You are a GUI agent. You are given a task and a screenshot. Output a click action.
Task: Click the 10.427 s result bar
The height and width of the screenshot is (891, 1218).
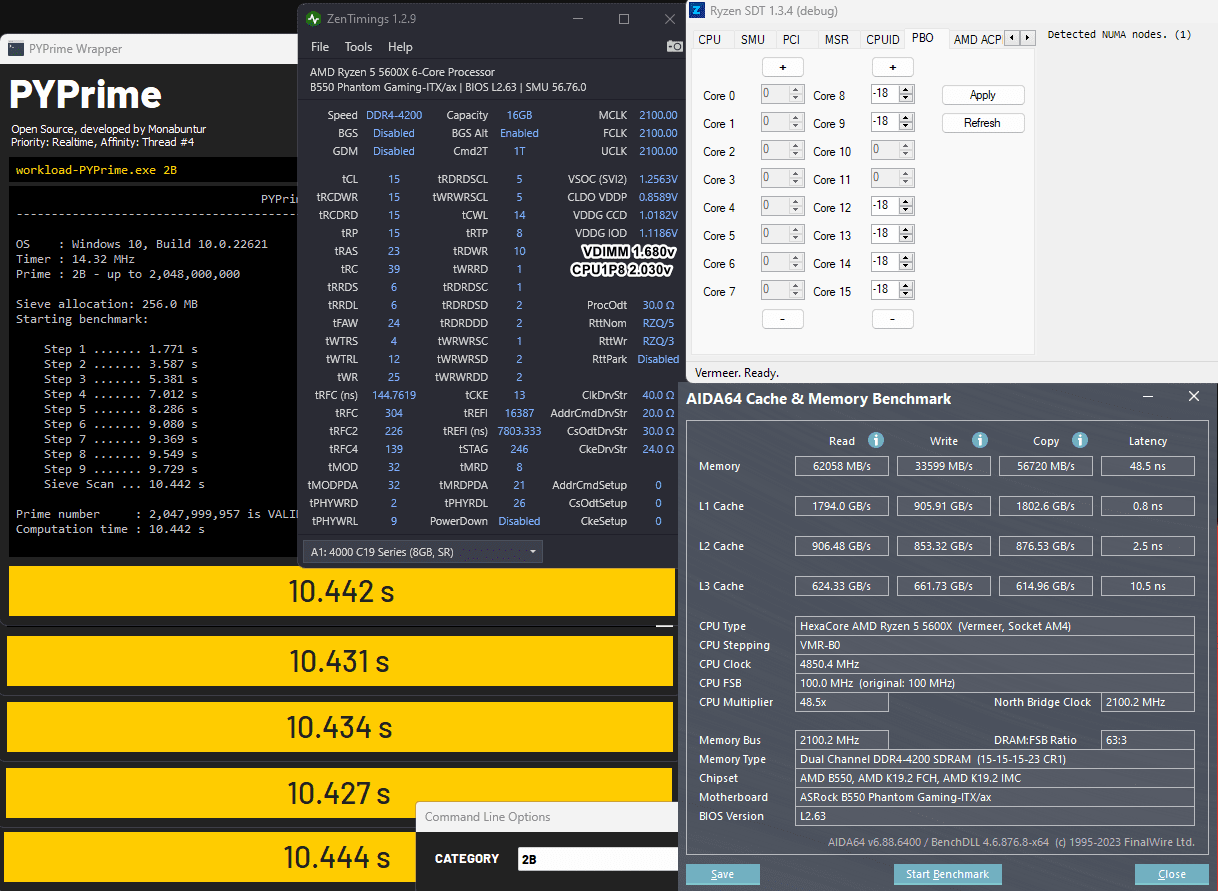pyautogui.click(x=339, y=793)
